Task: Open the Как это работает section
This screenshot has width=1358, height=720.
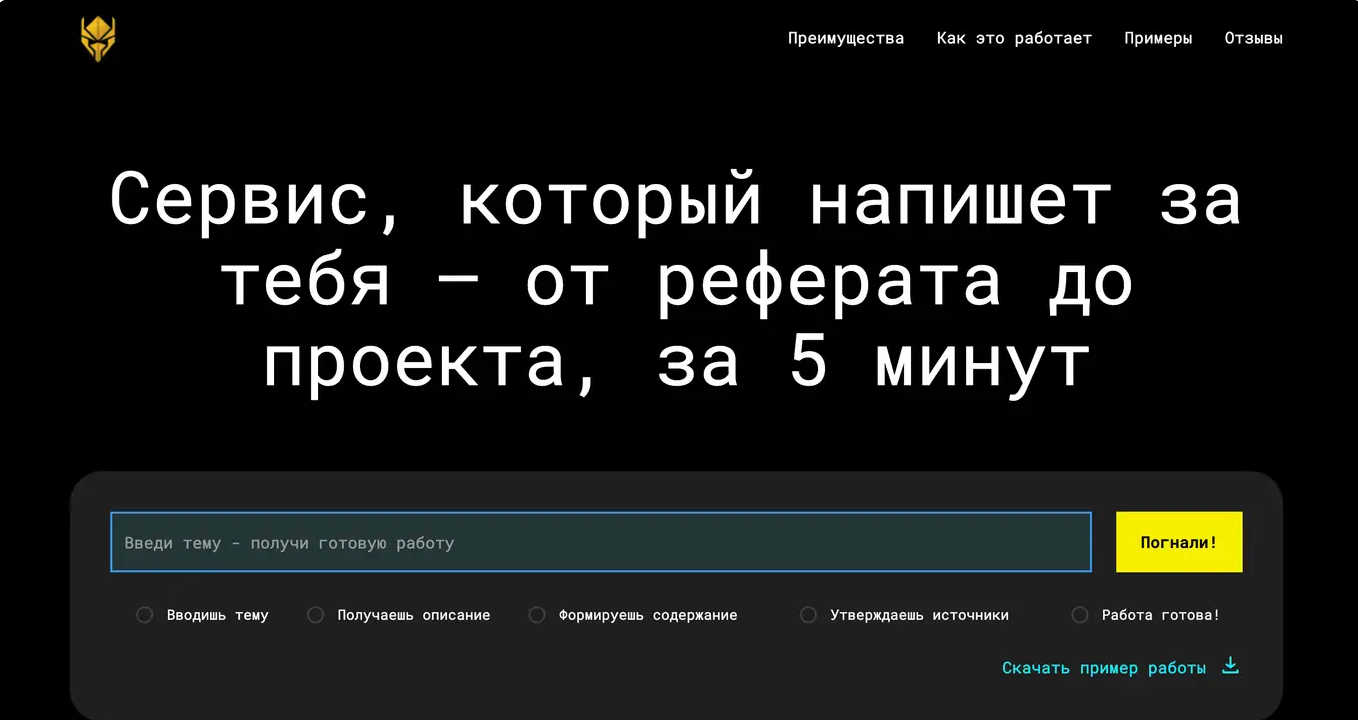Action: pos(1014,38)
